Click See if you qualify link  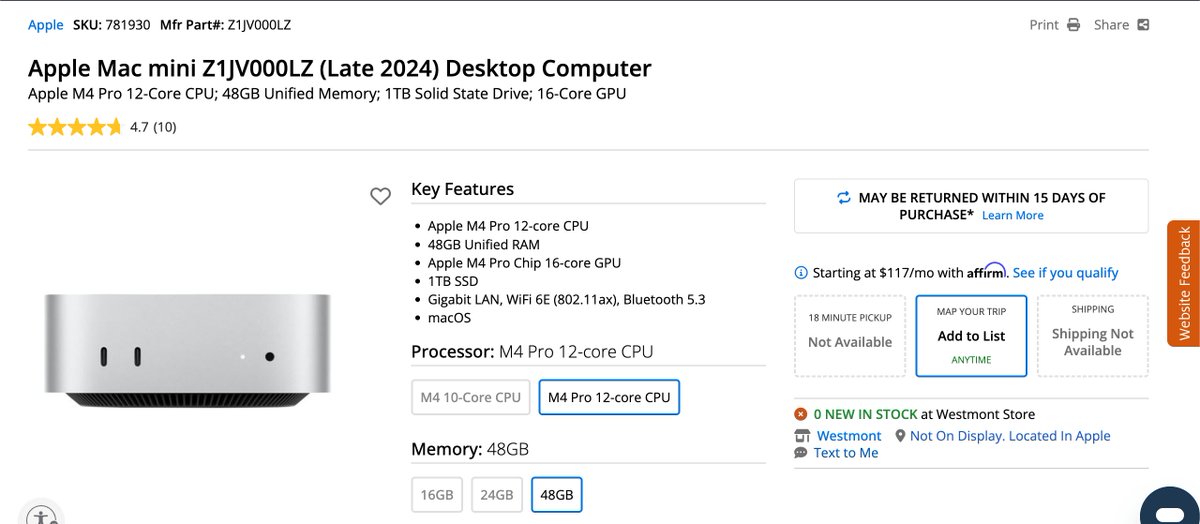[1065, 273]
